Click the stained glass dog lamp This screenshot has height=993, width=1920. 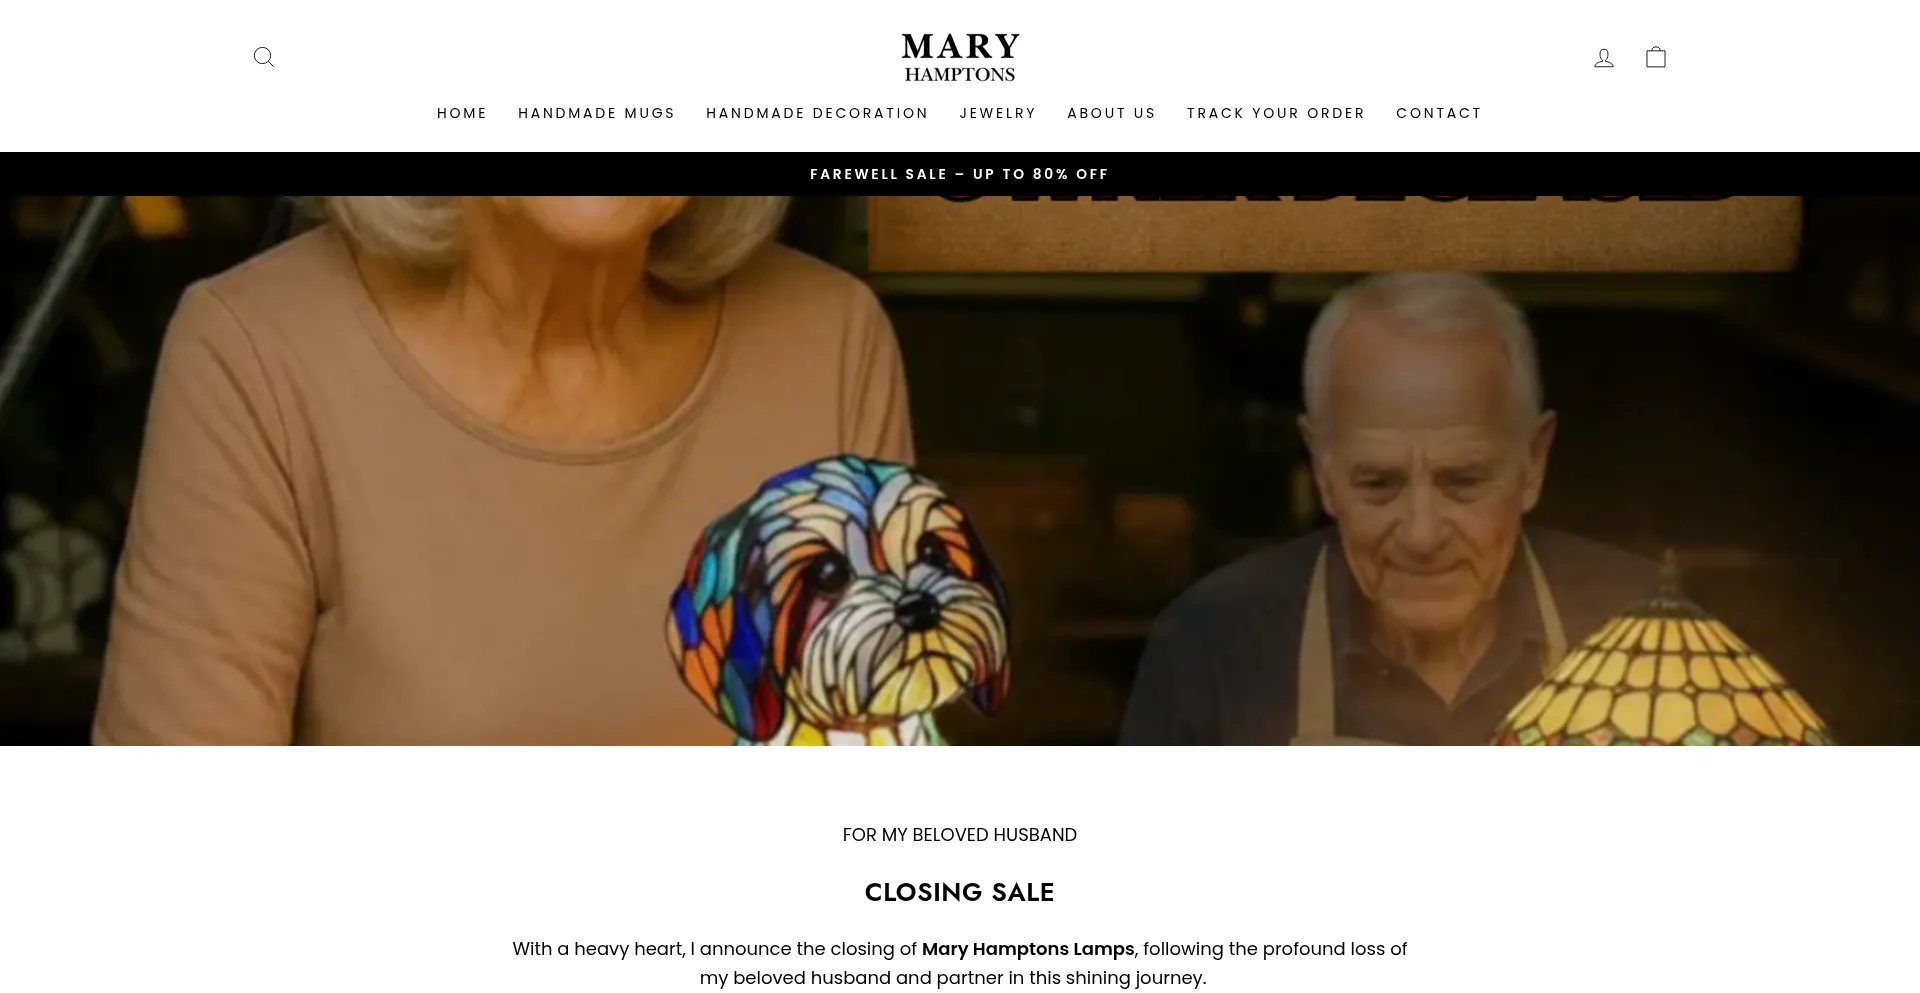click(840, 600)
